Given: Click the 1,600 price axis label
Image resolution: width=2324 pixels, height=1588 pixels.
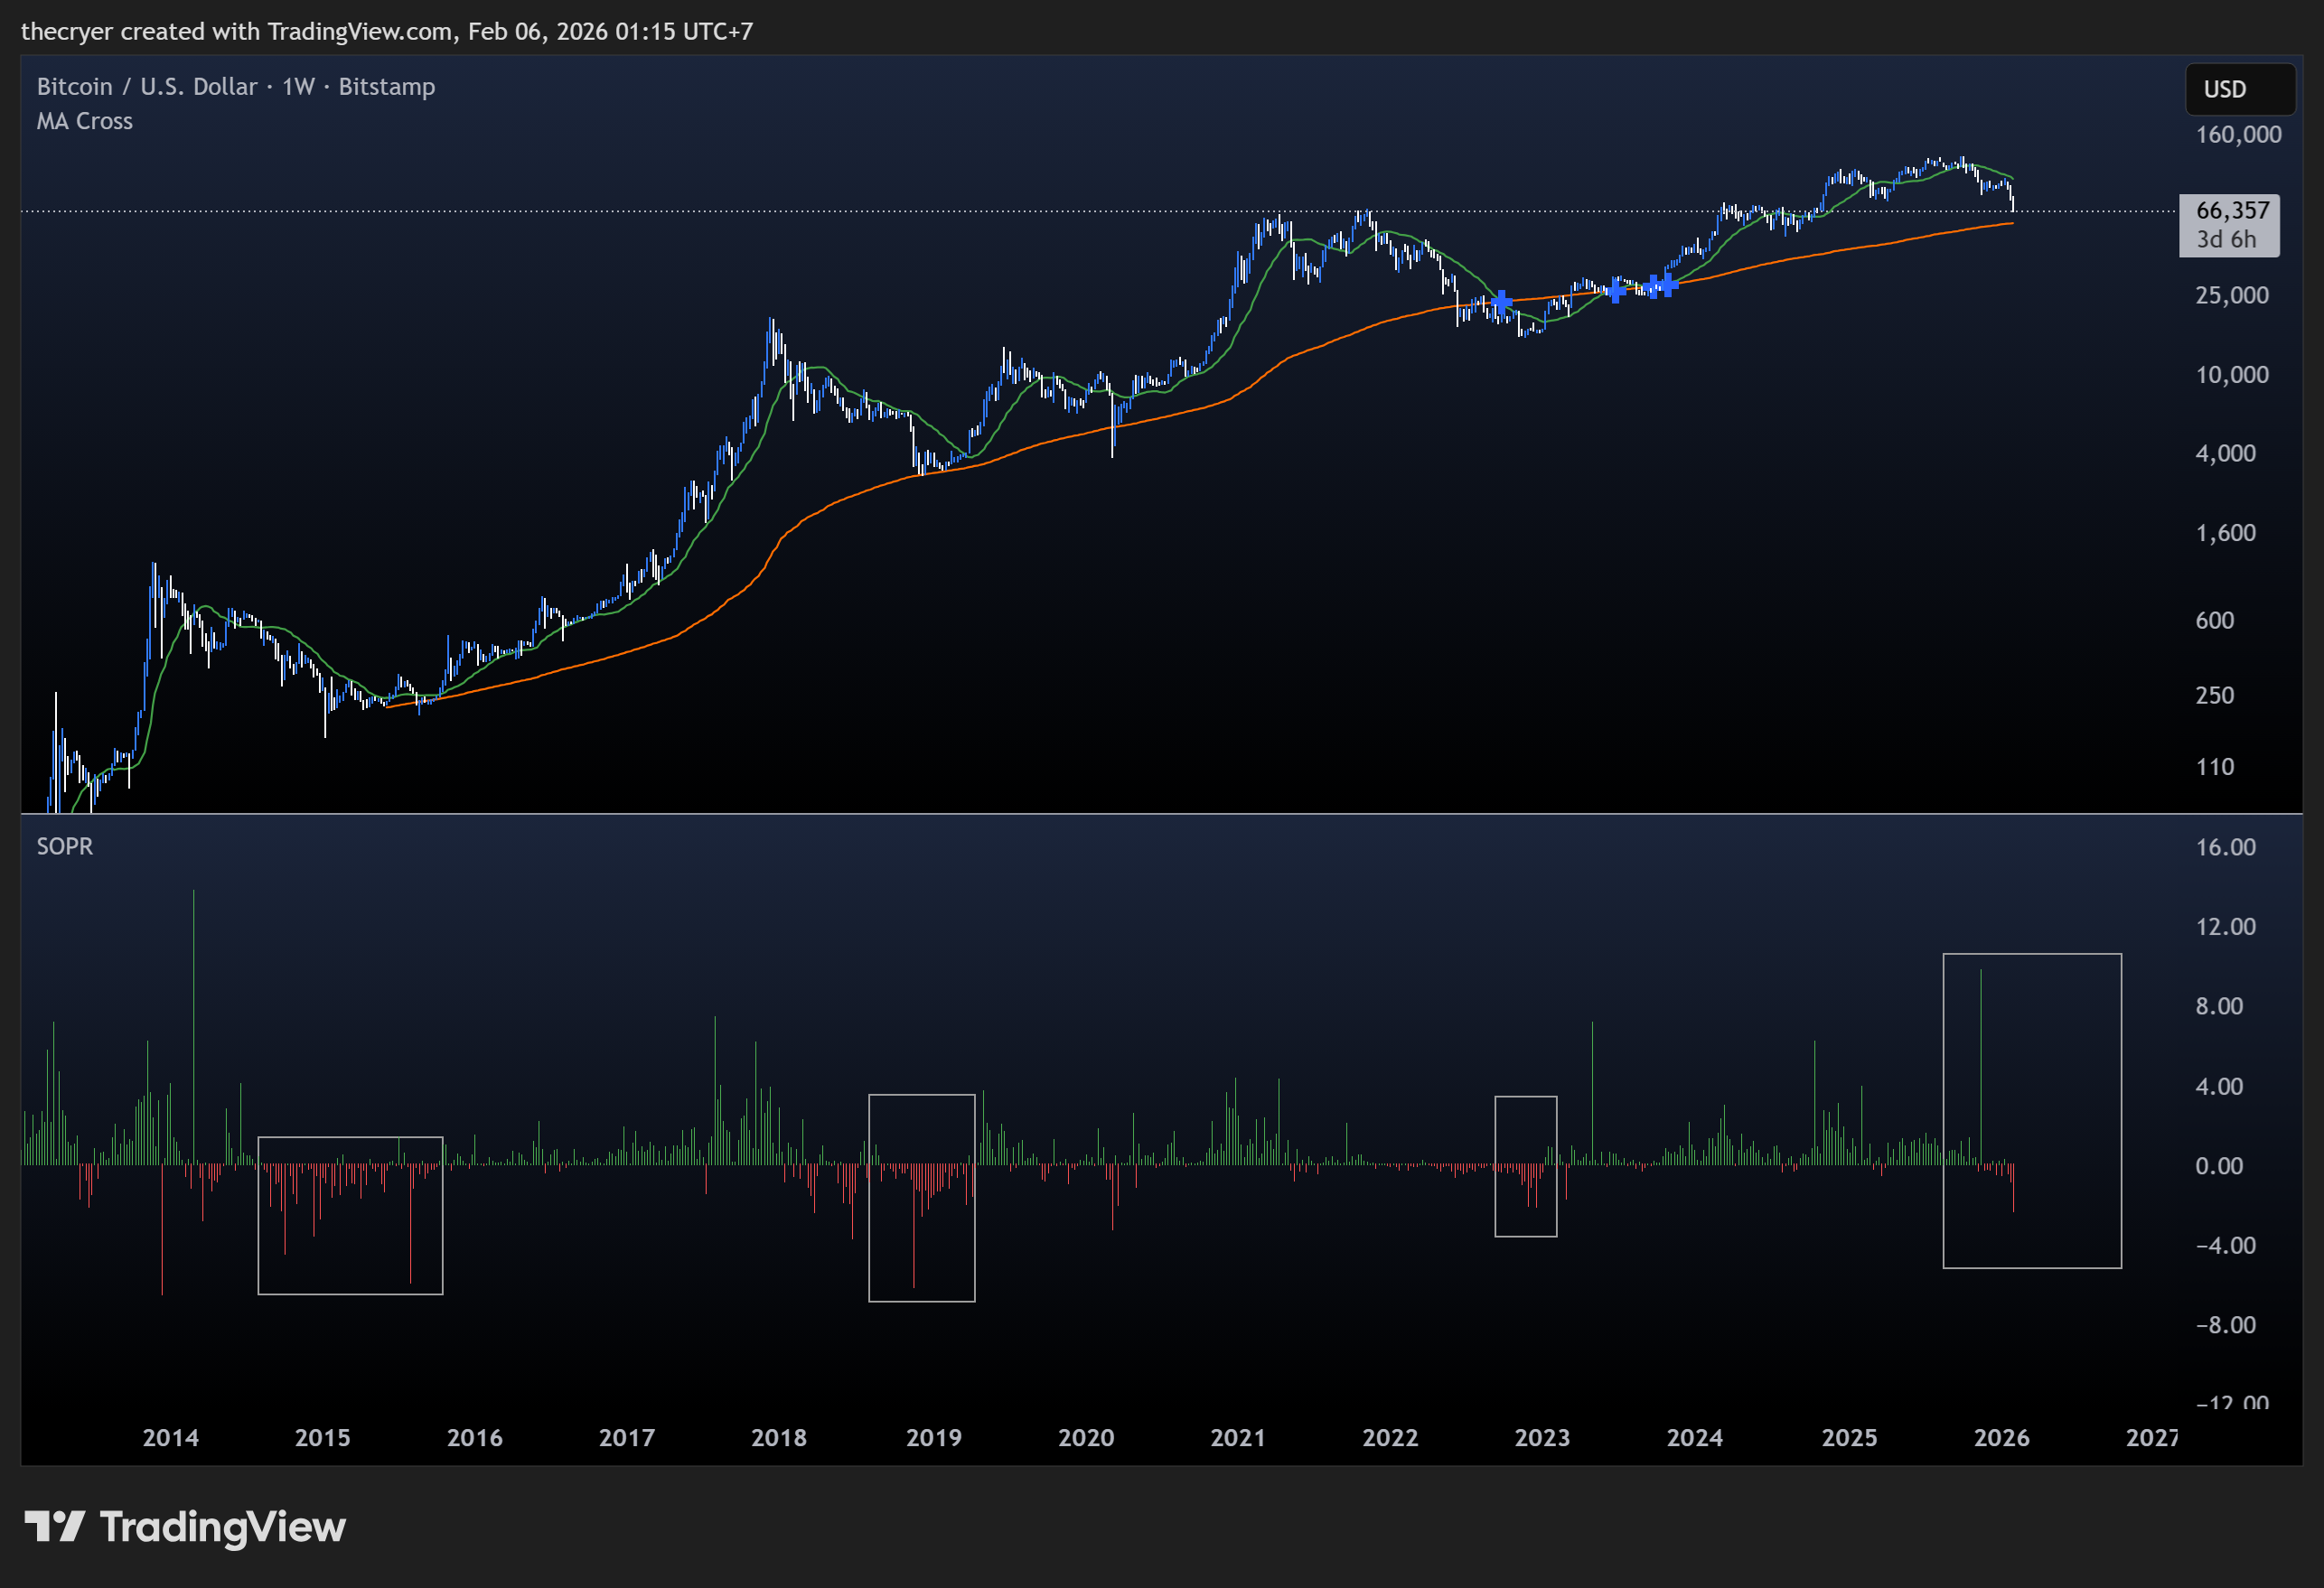Looking at the screenshot, I should coord(2226,532).
